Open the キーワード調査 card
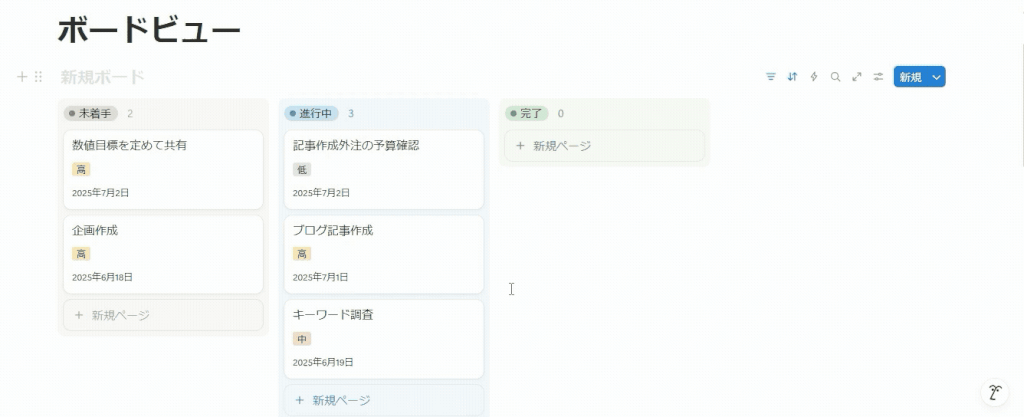Image resolution: width=1024 pixels, height=417 pixels. point(384,339)
